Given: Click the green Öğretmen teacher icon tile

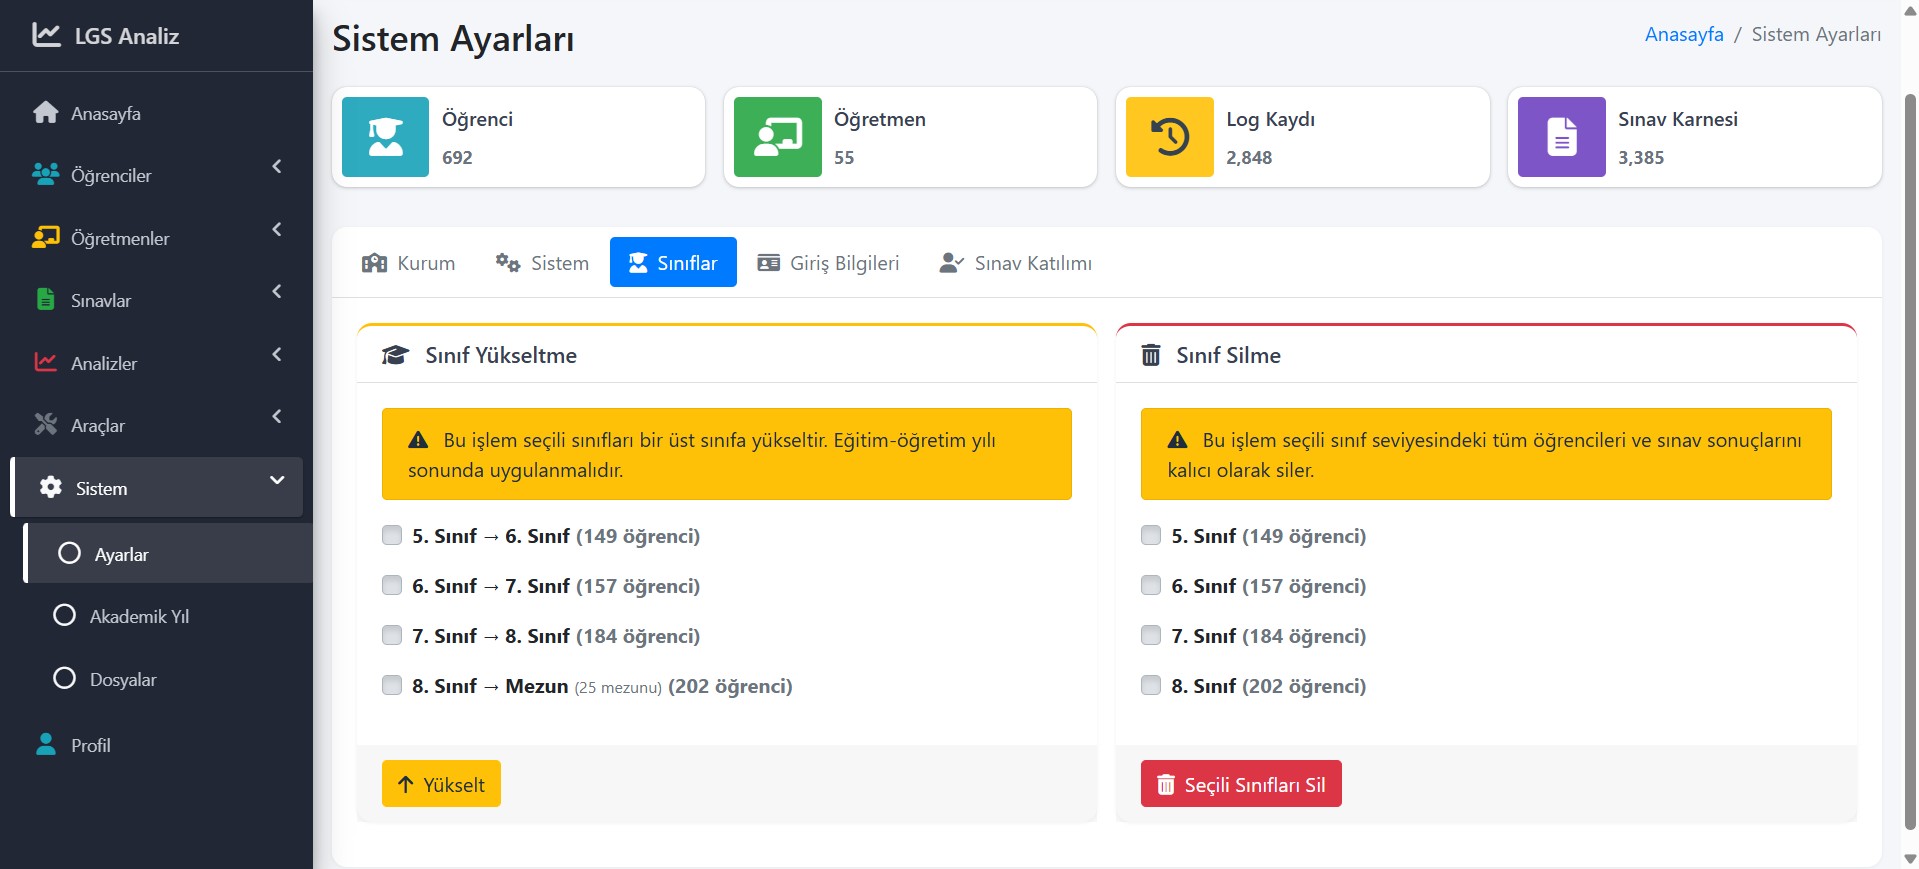Looking at the screenshot, I should pyautogui.click(x=777, y=137).
